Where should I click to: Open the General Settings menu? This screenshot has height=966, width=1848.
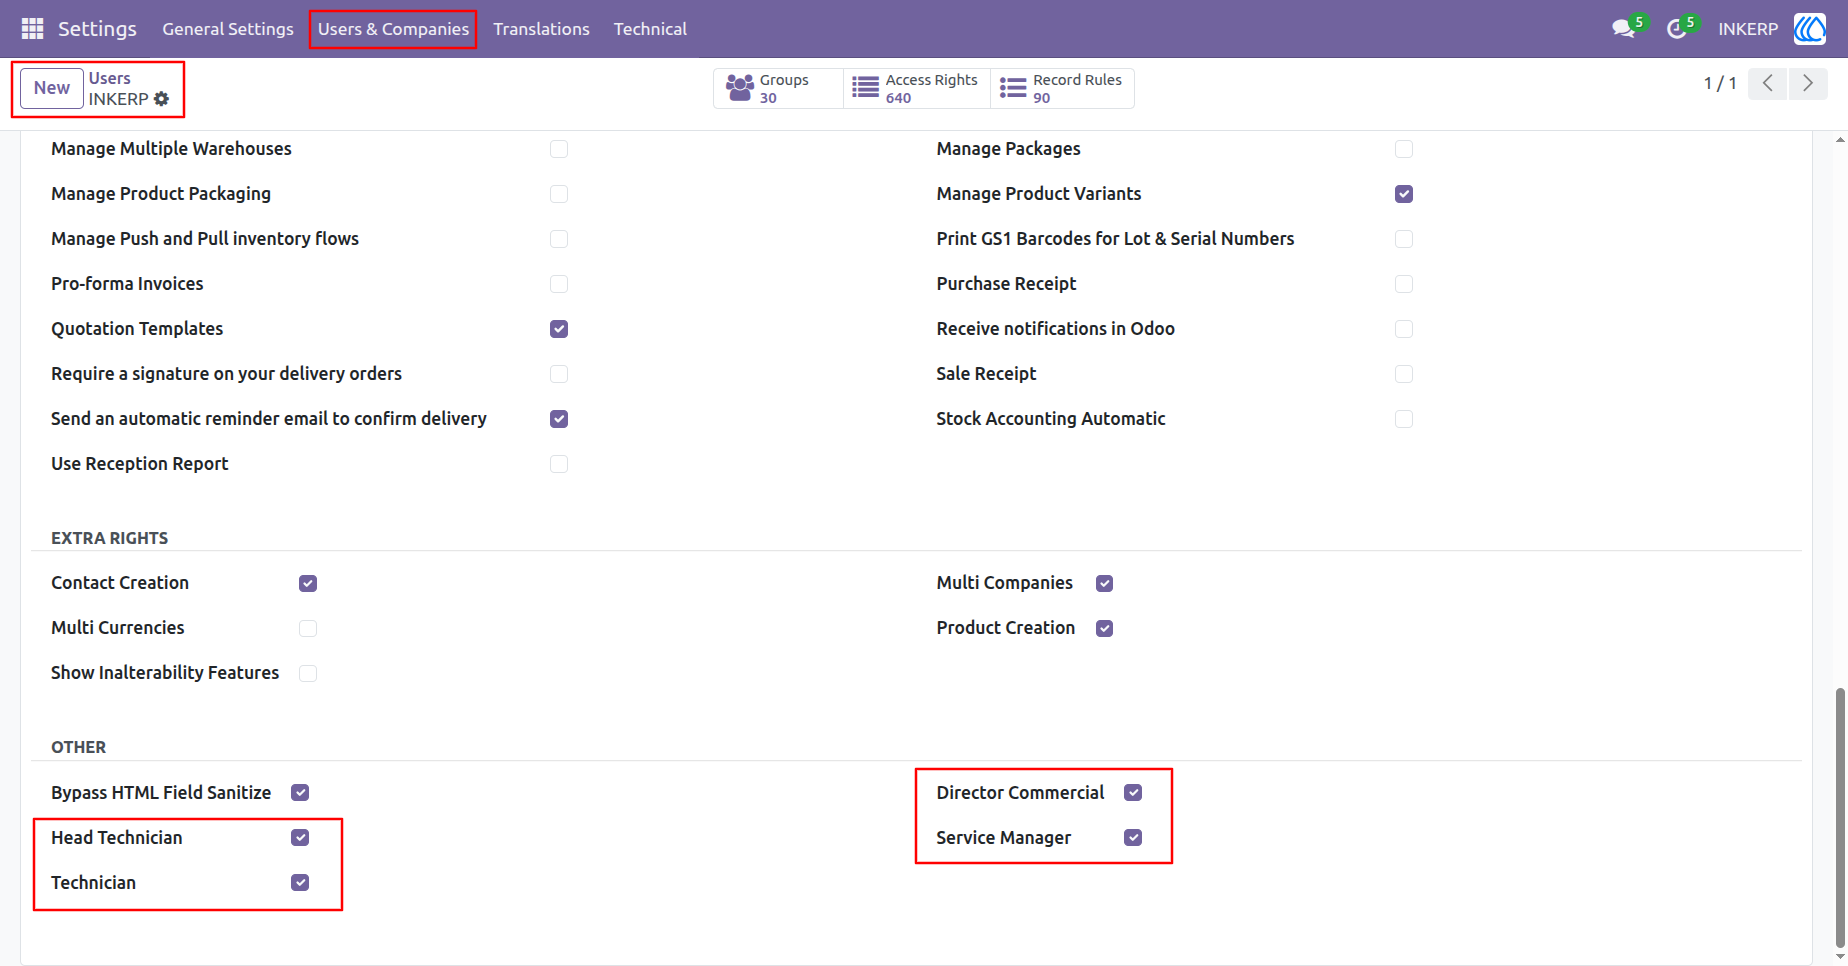click(x=228, y=29)
